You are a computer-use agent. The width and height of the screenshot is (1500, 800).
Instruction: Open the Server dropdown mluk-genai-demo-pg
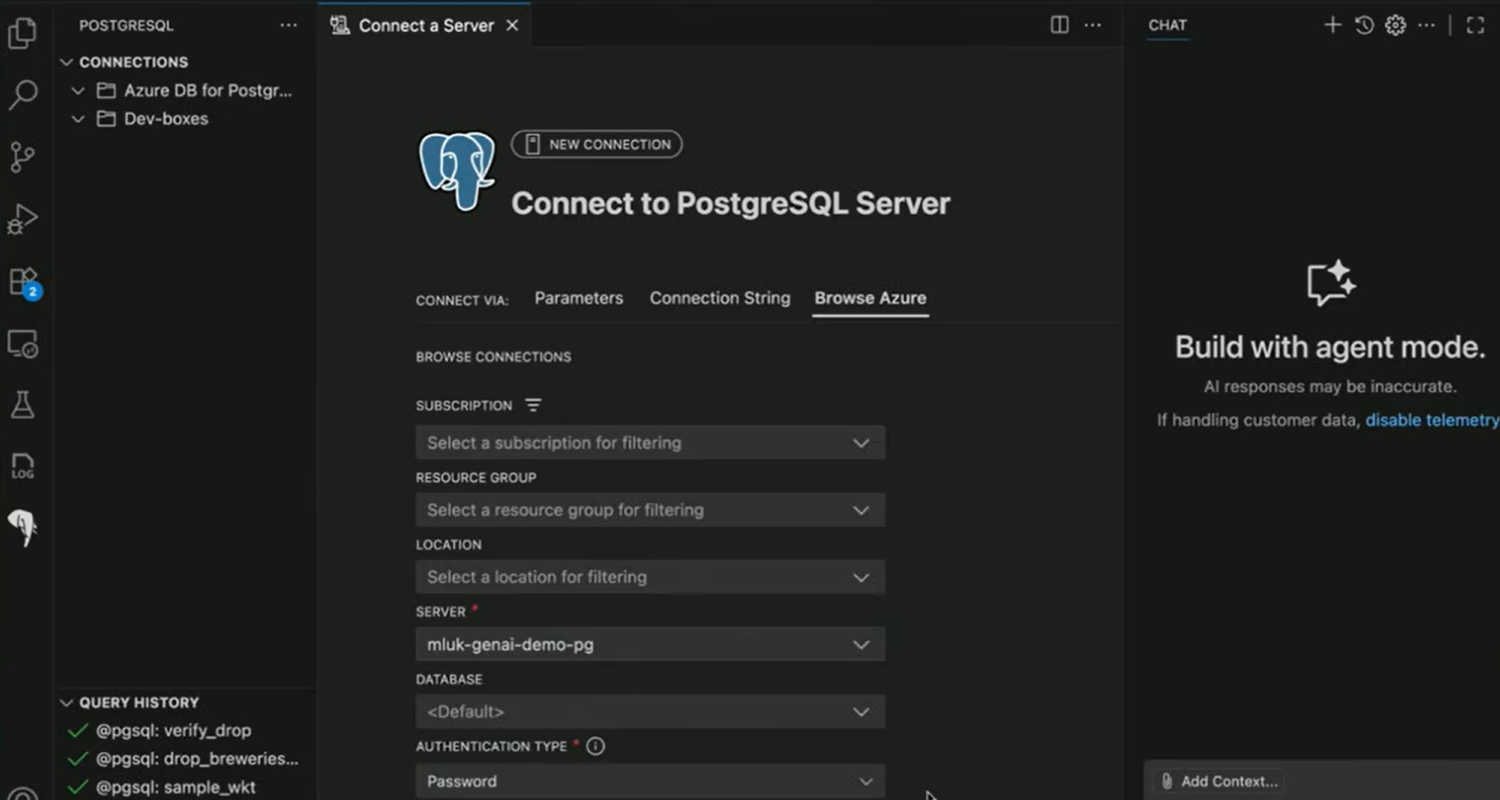[x=650, y=645]
